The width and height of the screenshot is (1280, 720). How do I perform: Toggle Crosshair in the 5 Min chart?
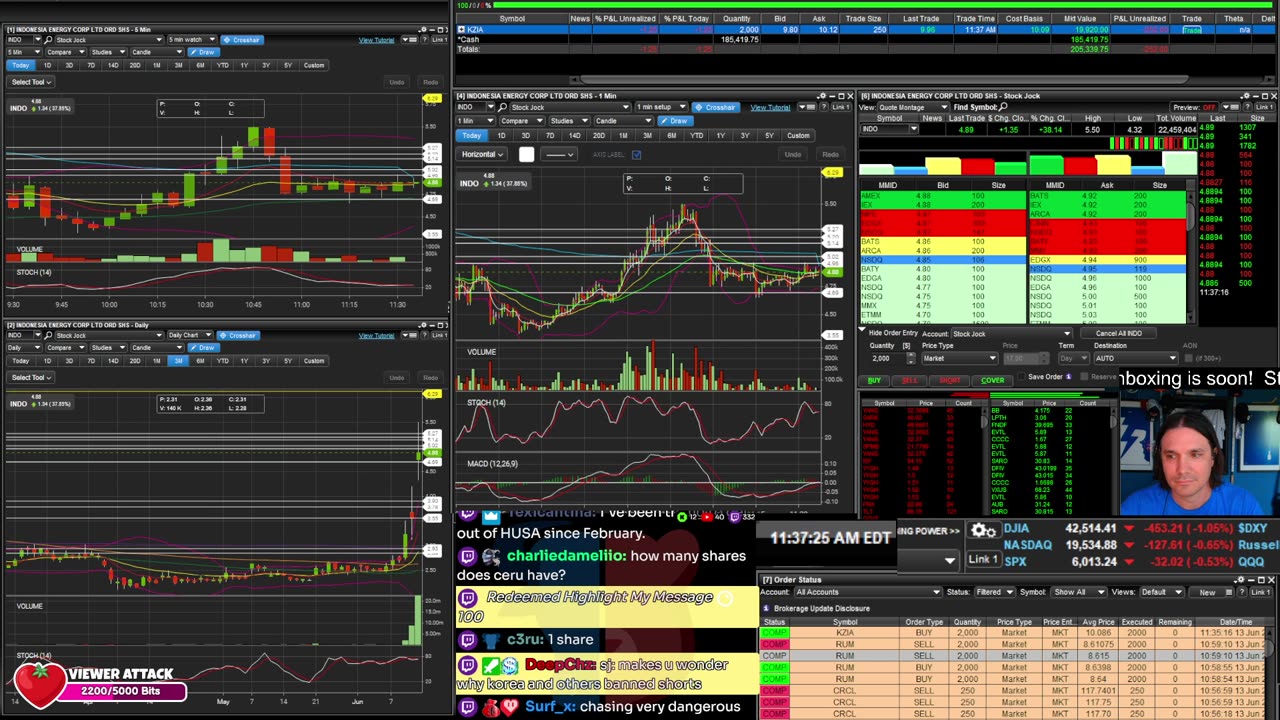[x=241, y=40]
